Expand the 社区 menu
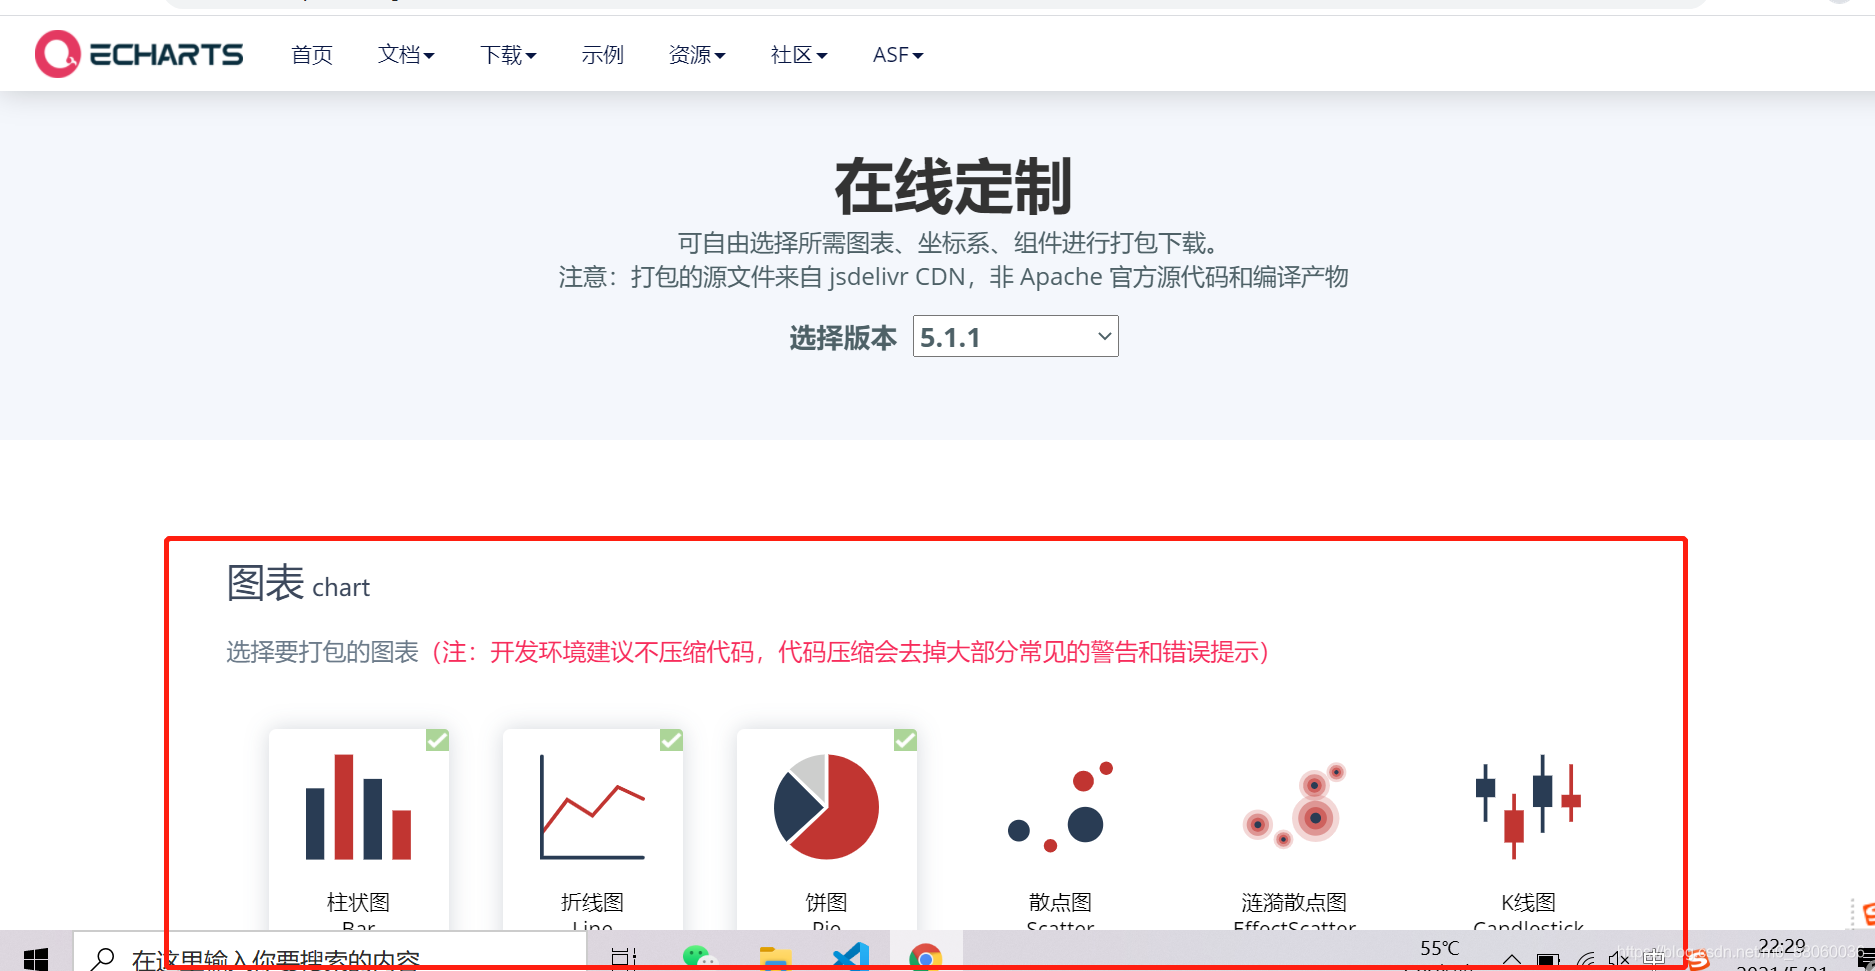The height and width of the screenshot is (971, 1875). tap(799, 55)
